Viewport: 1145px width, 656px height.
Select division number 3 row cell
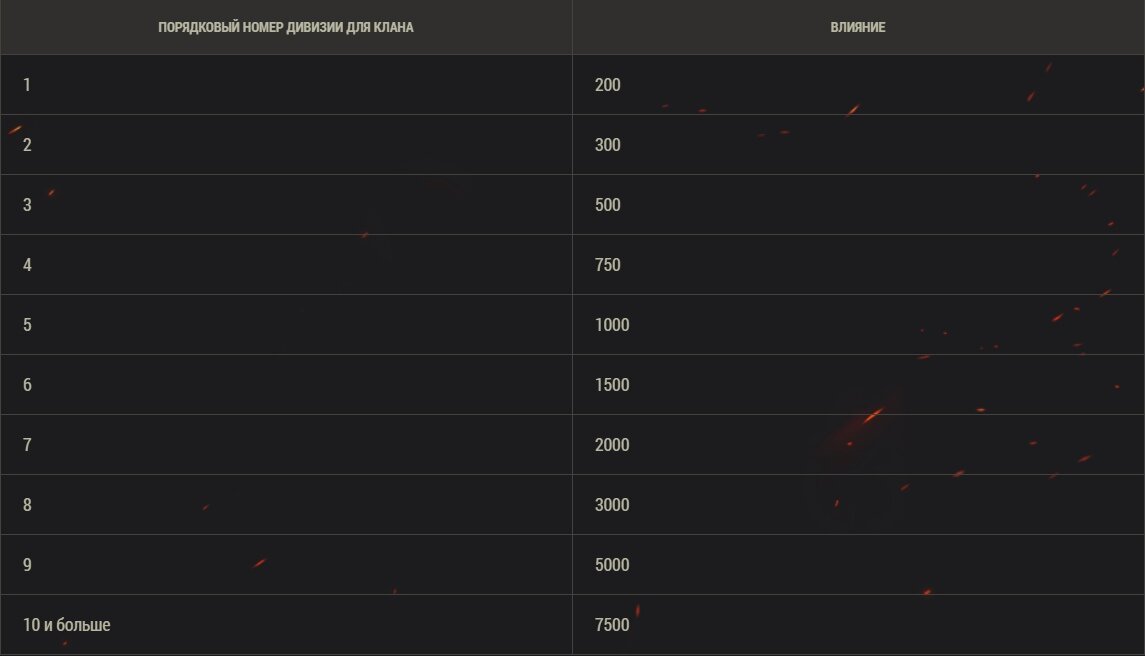click(x=286, y=205)
